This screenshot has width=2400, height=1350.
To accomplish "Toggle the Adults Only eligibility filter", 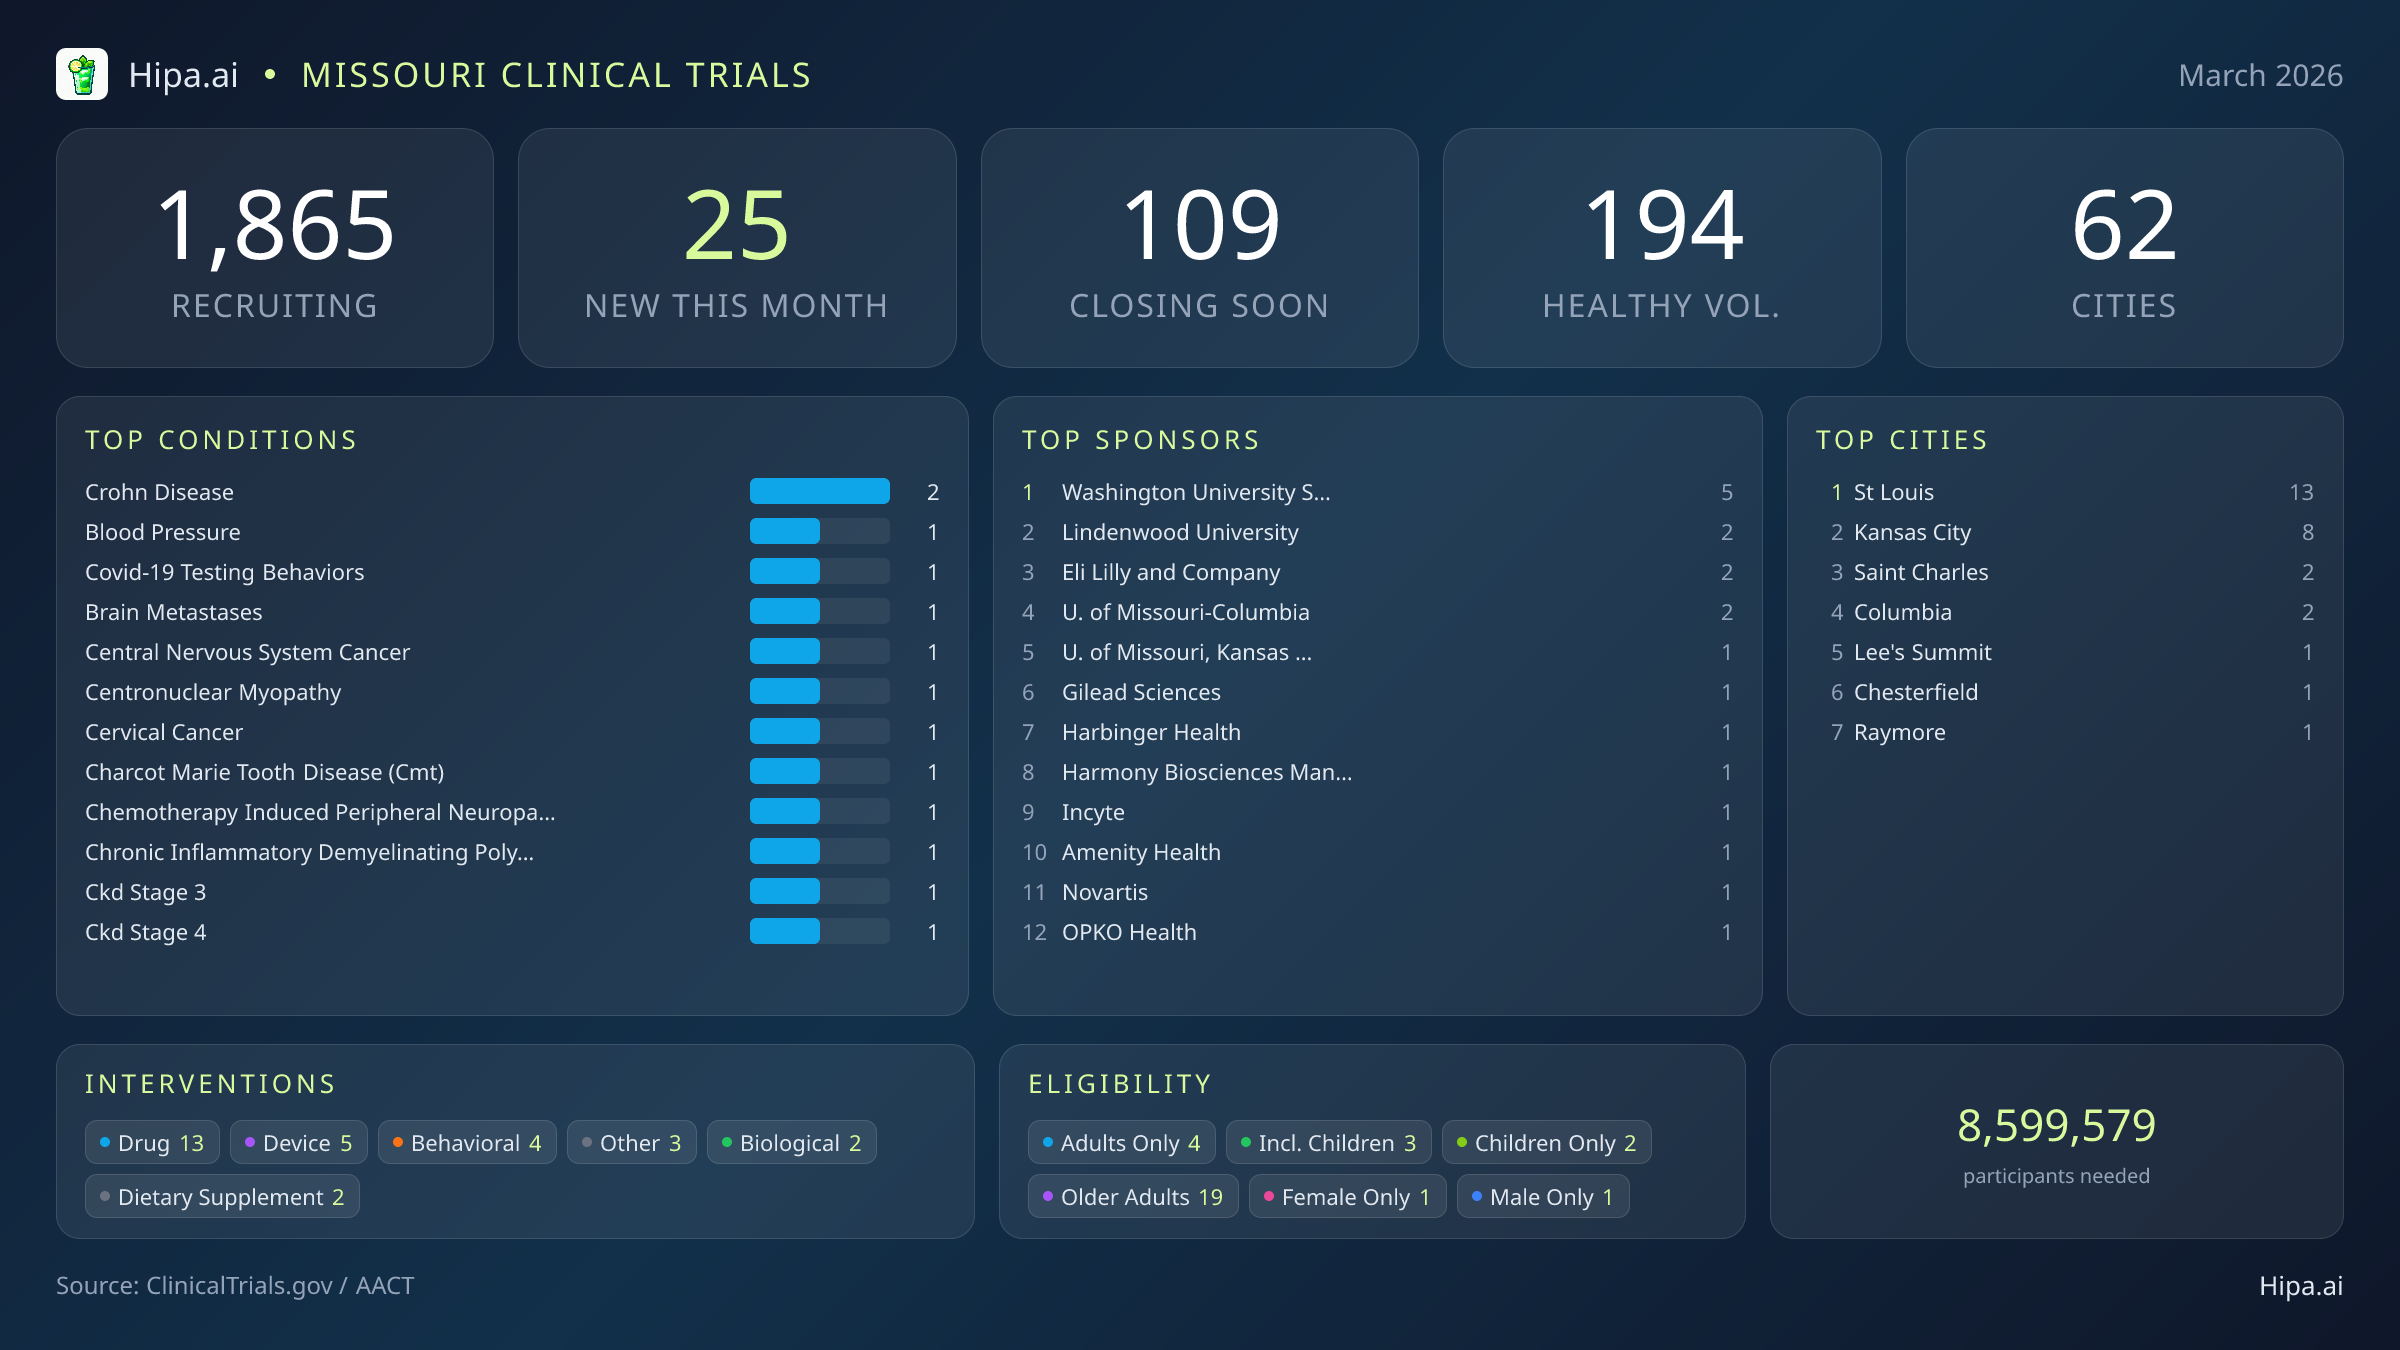I will 1121,1142.
